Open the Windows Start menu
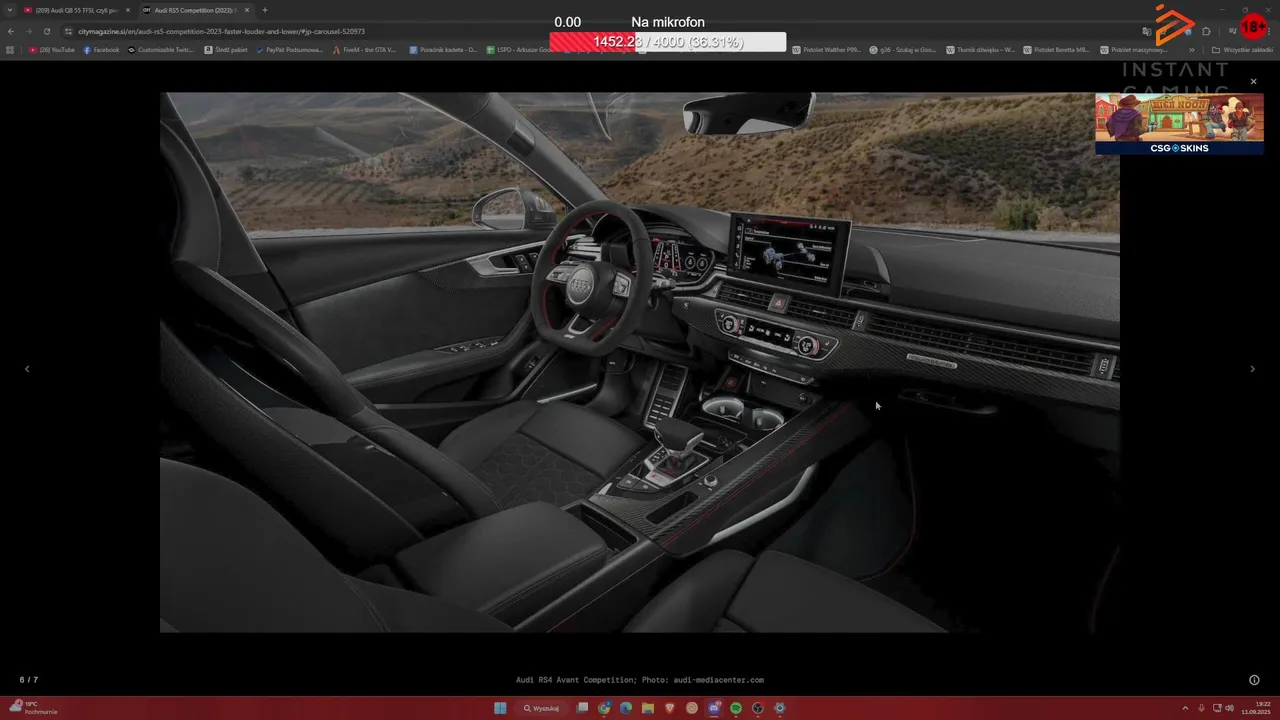The height and width of the screenshot is (720, 1280). (x=500, y=708)
